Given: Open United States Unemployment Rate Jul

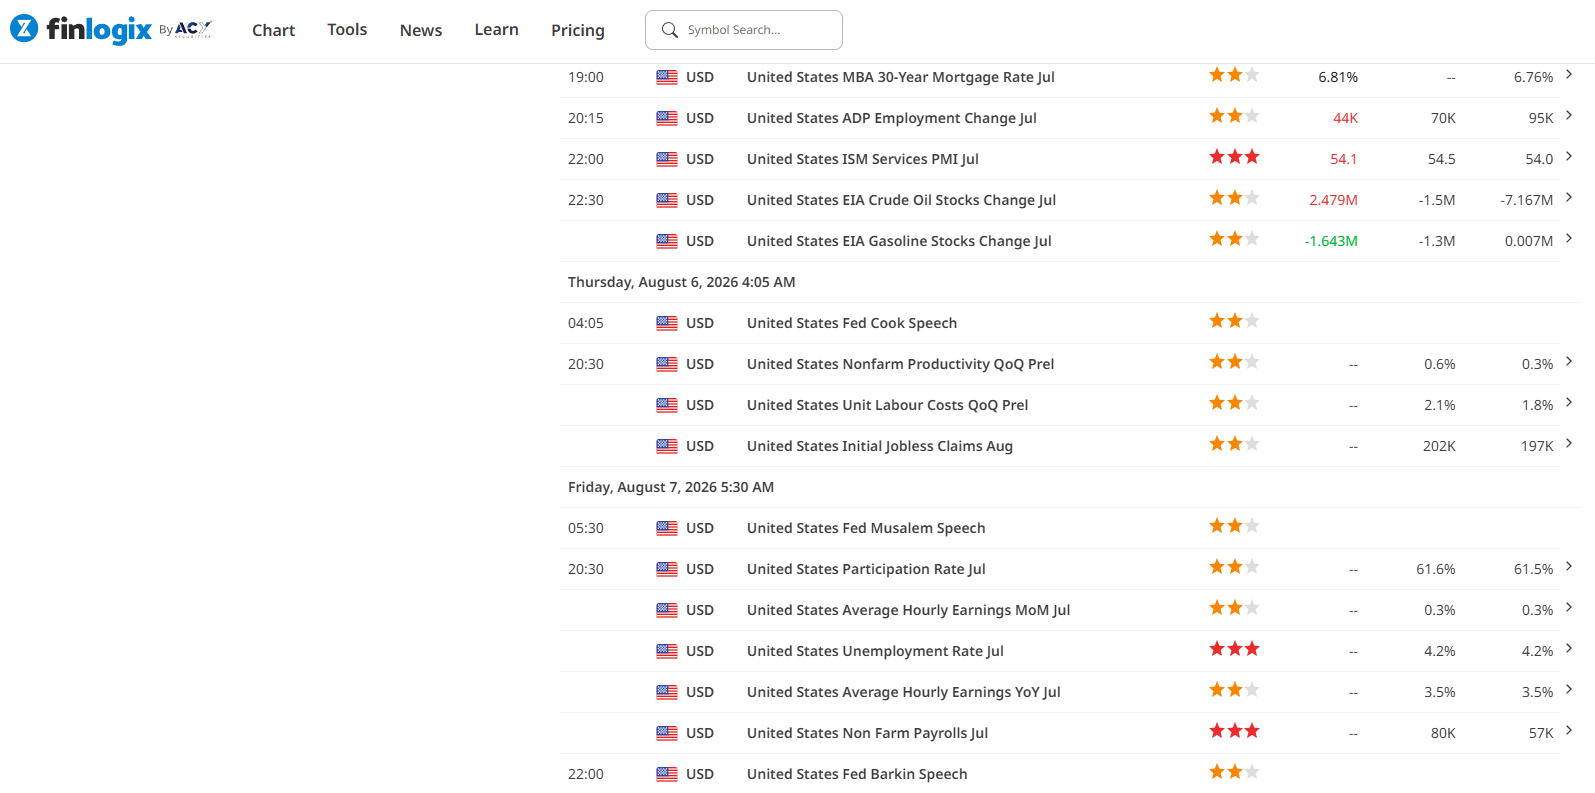Looking at the screenshot, I should (875, 651).
